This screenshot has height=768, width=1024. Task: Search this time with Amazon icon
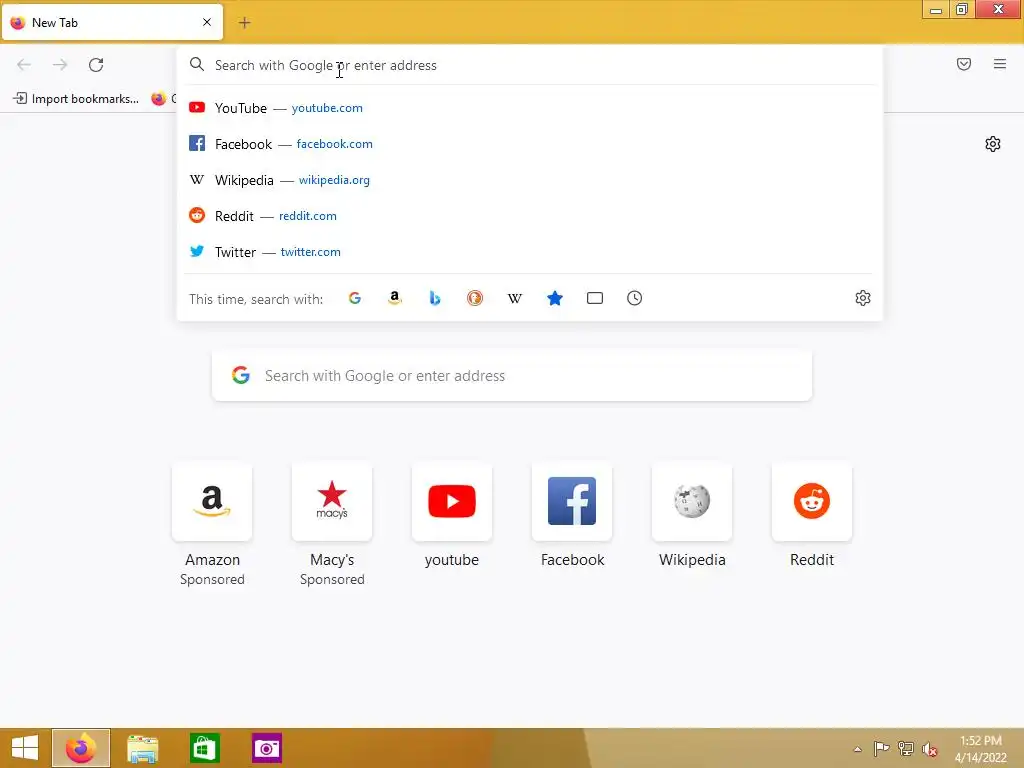coord(394,298)
